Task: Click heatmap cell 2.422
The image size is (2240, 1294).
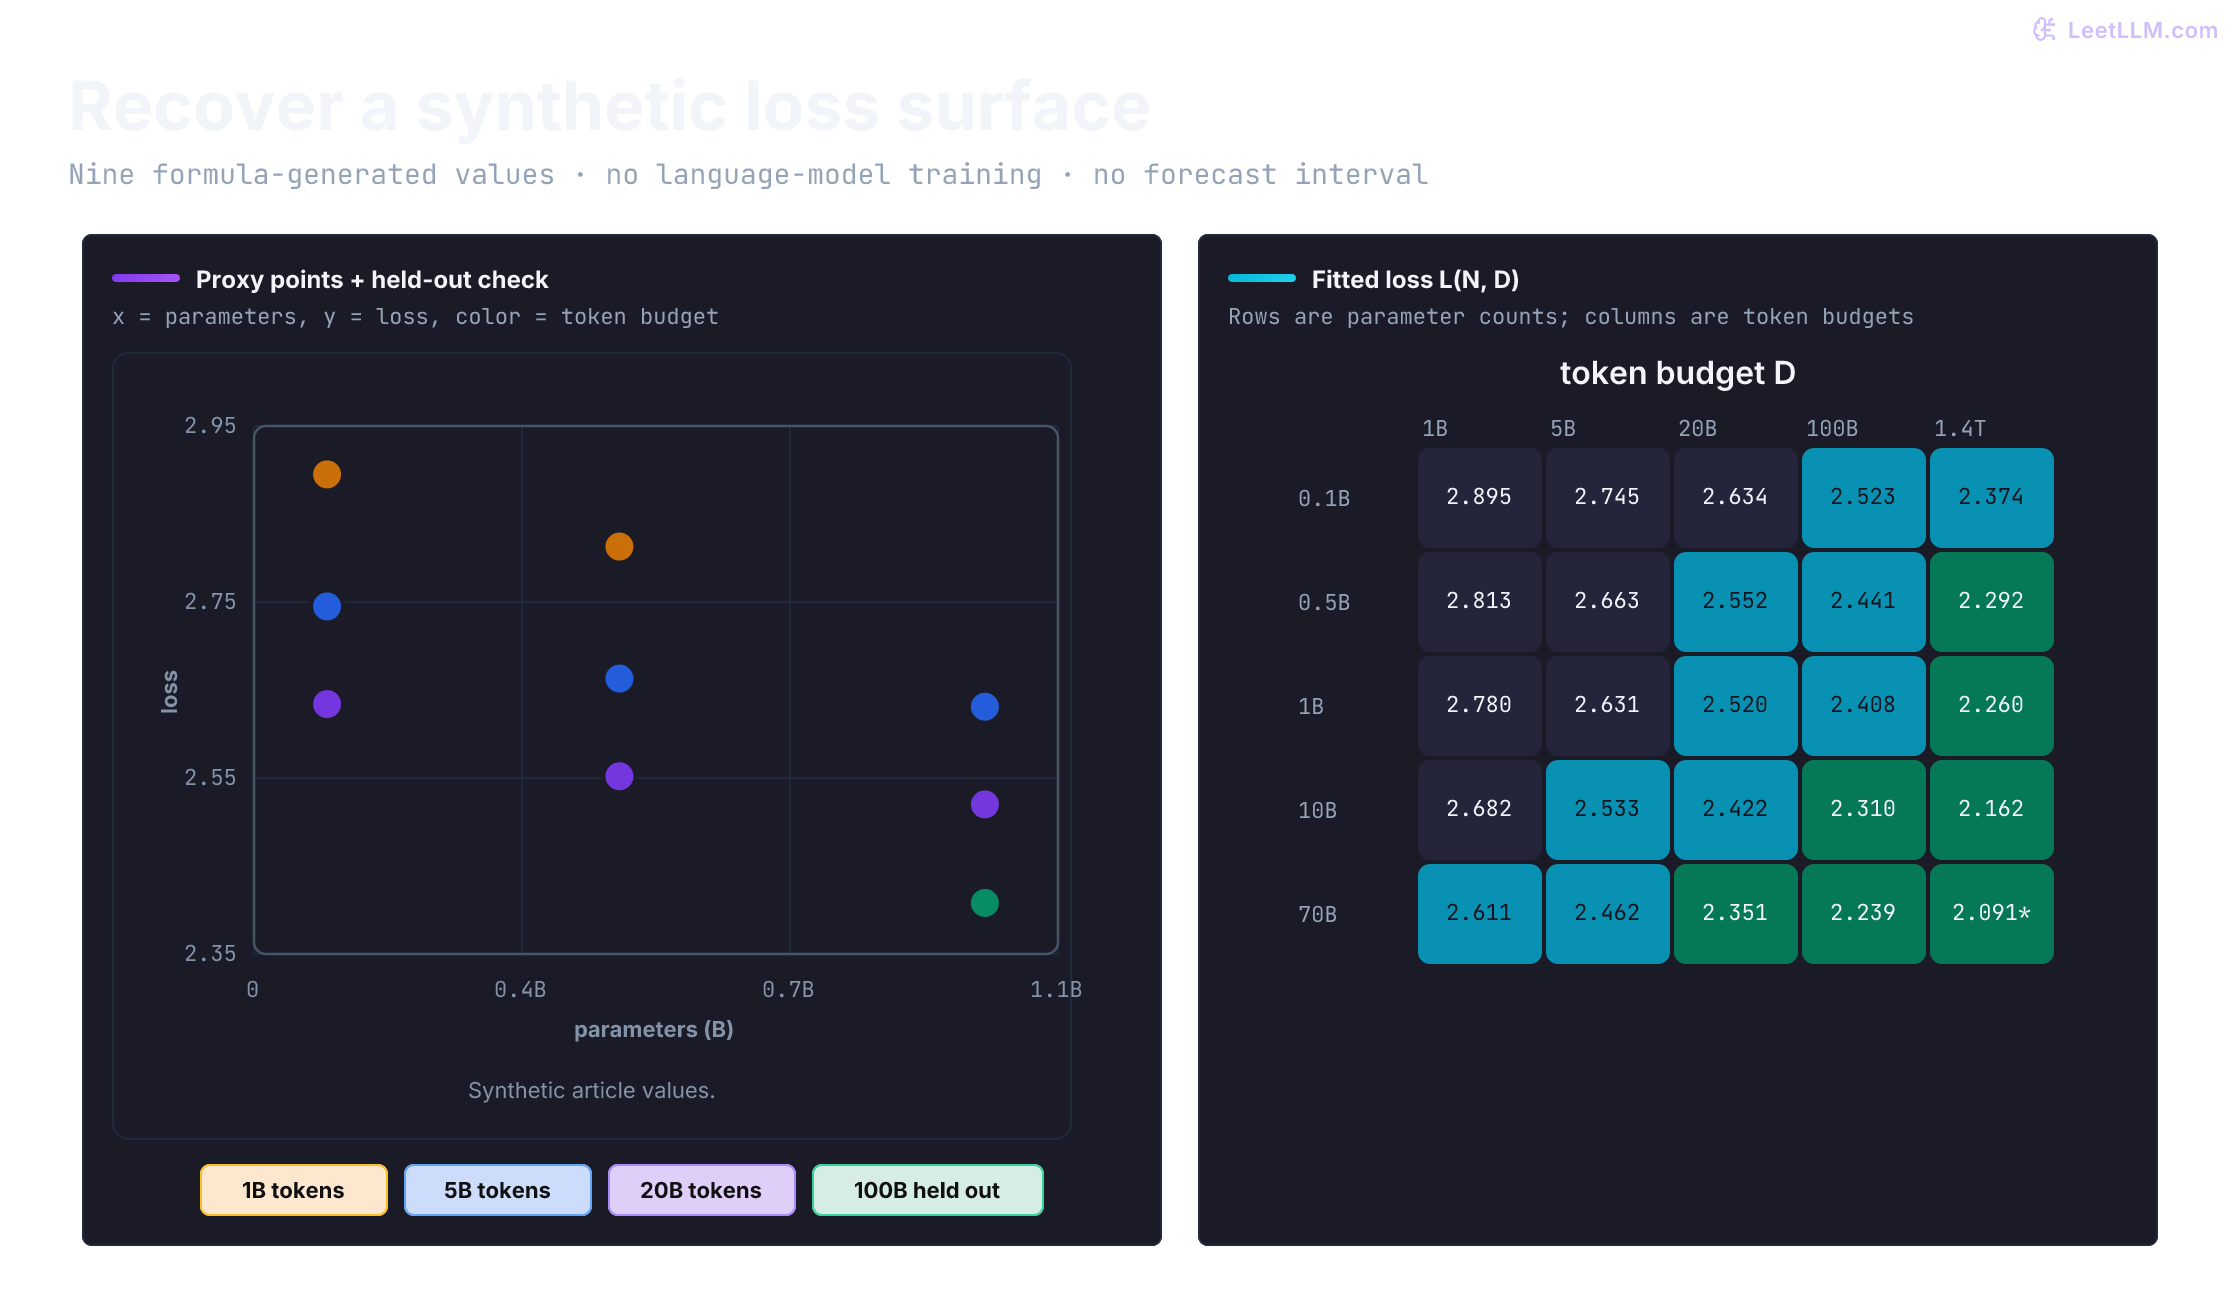Action: click(x=1736, y=810)
